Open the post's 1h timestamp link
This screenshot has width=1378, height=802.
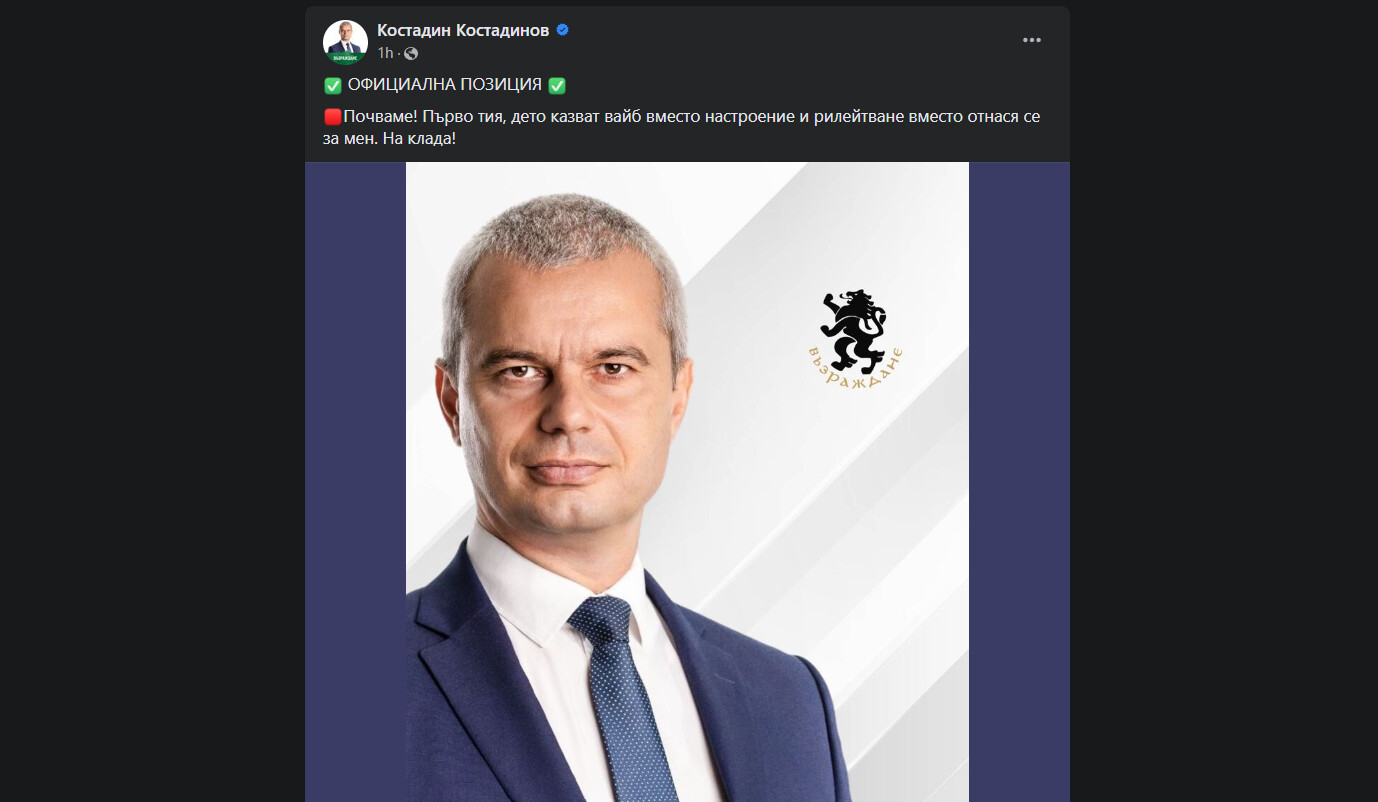[385, 53]
